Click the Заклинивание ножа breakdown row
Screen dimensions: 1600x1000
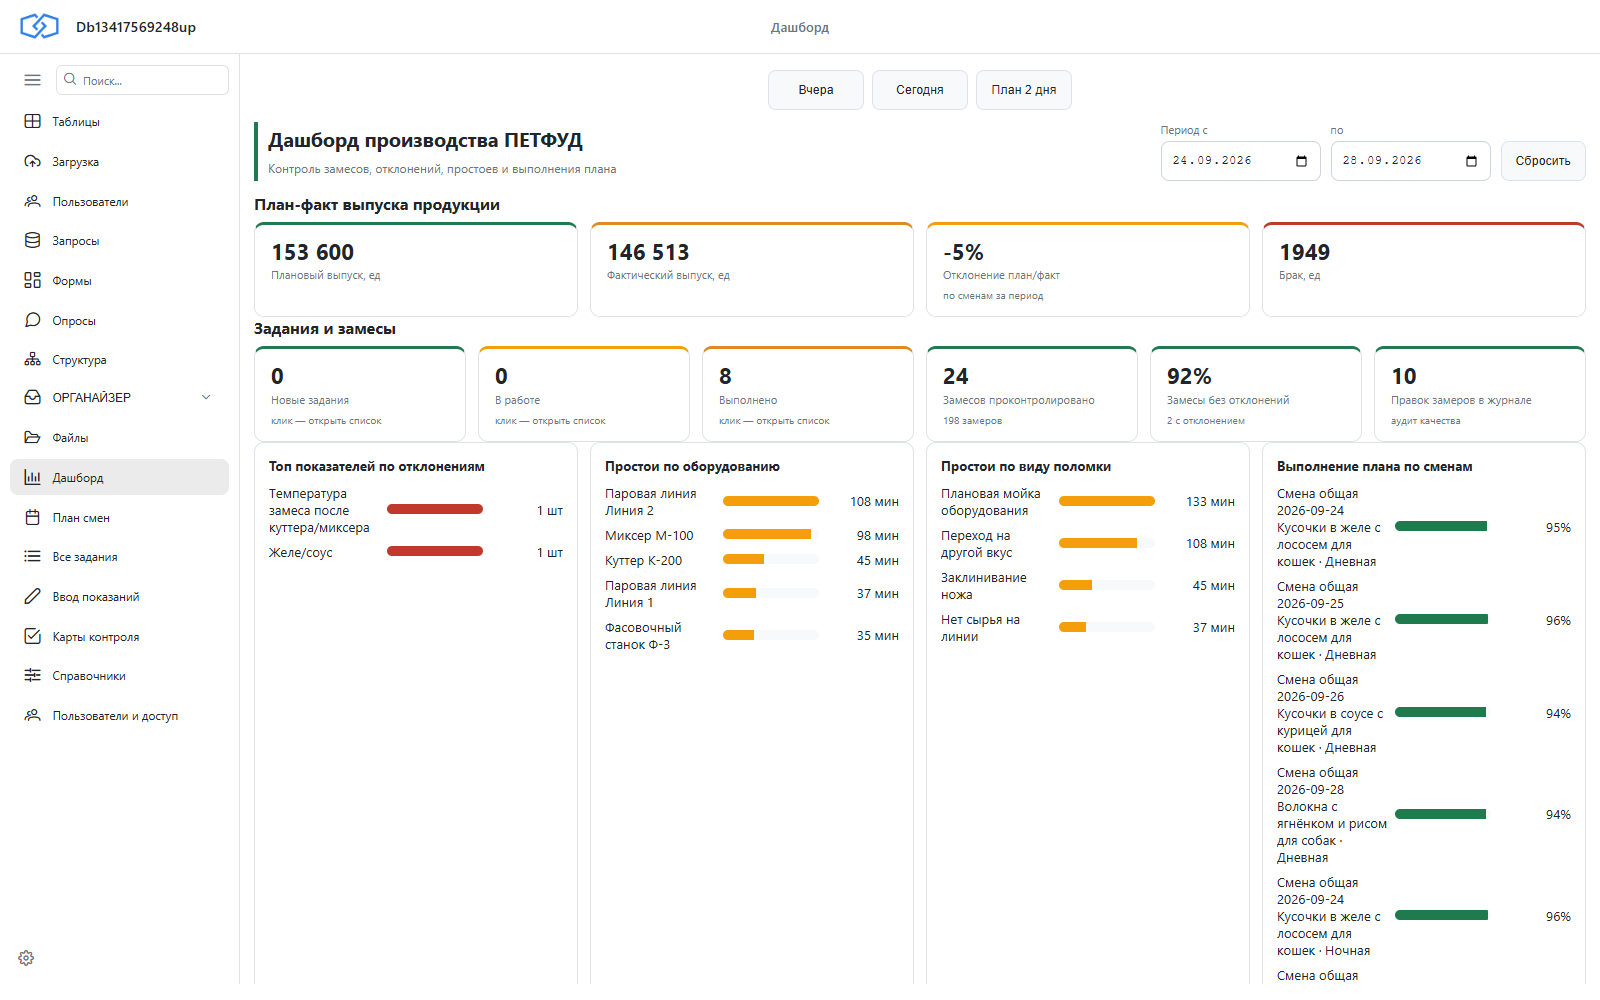coord(1088,586)
